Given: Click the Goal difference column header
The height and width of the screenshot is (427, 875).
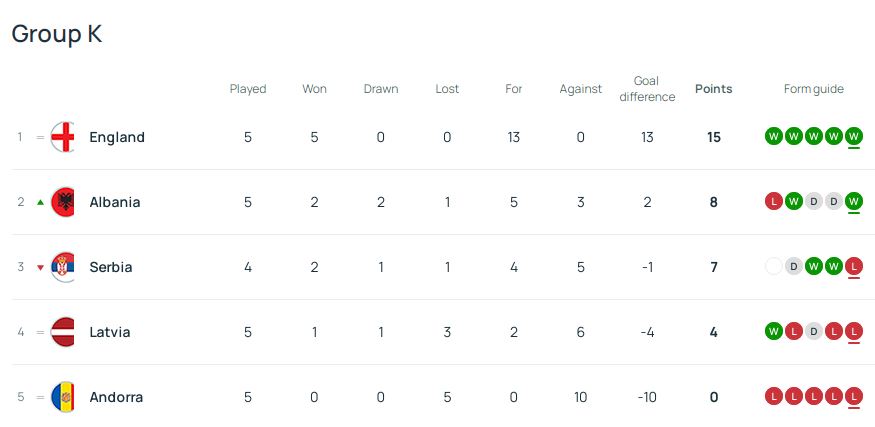Looking at the screenshot, I should (x=647, y=89).
